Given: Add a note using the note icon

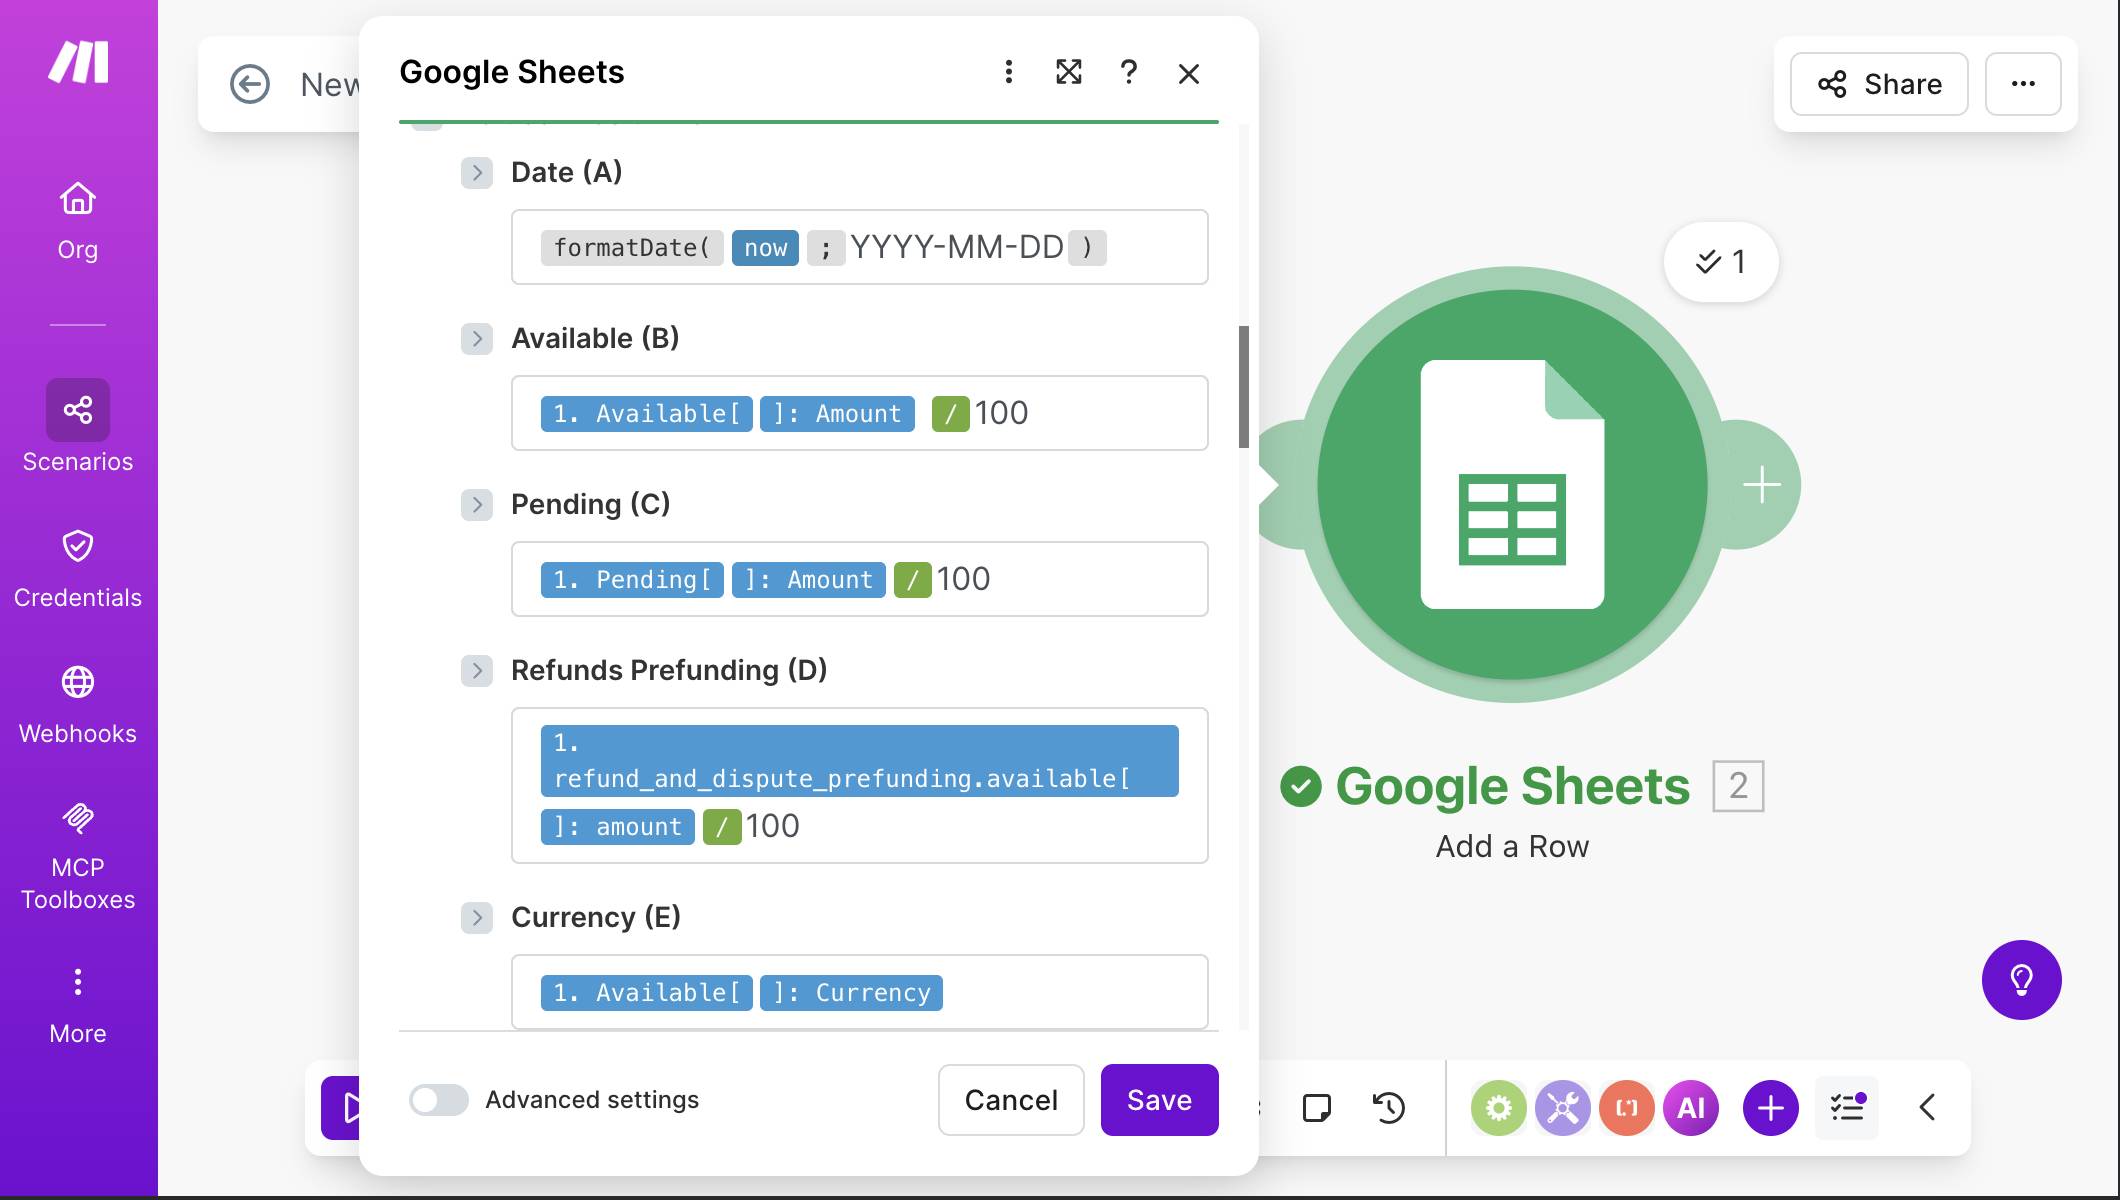Looking at the screenshot, I should [x=1319, y=1108].
